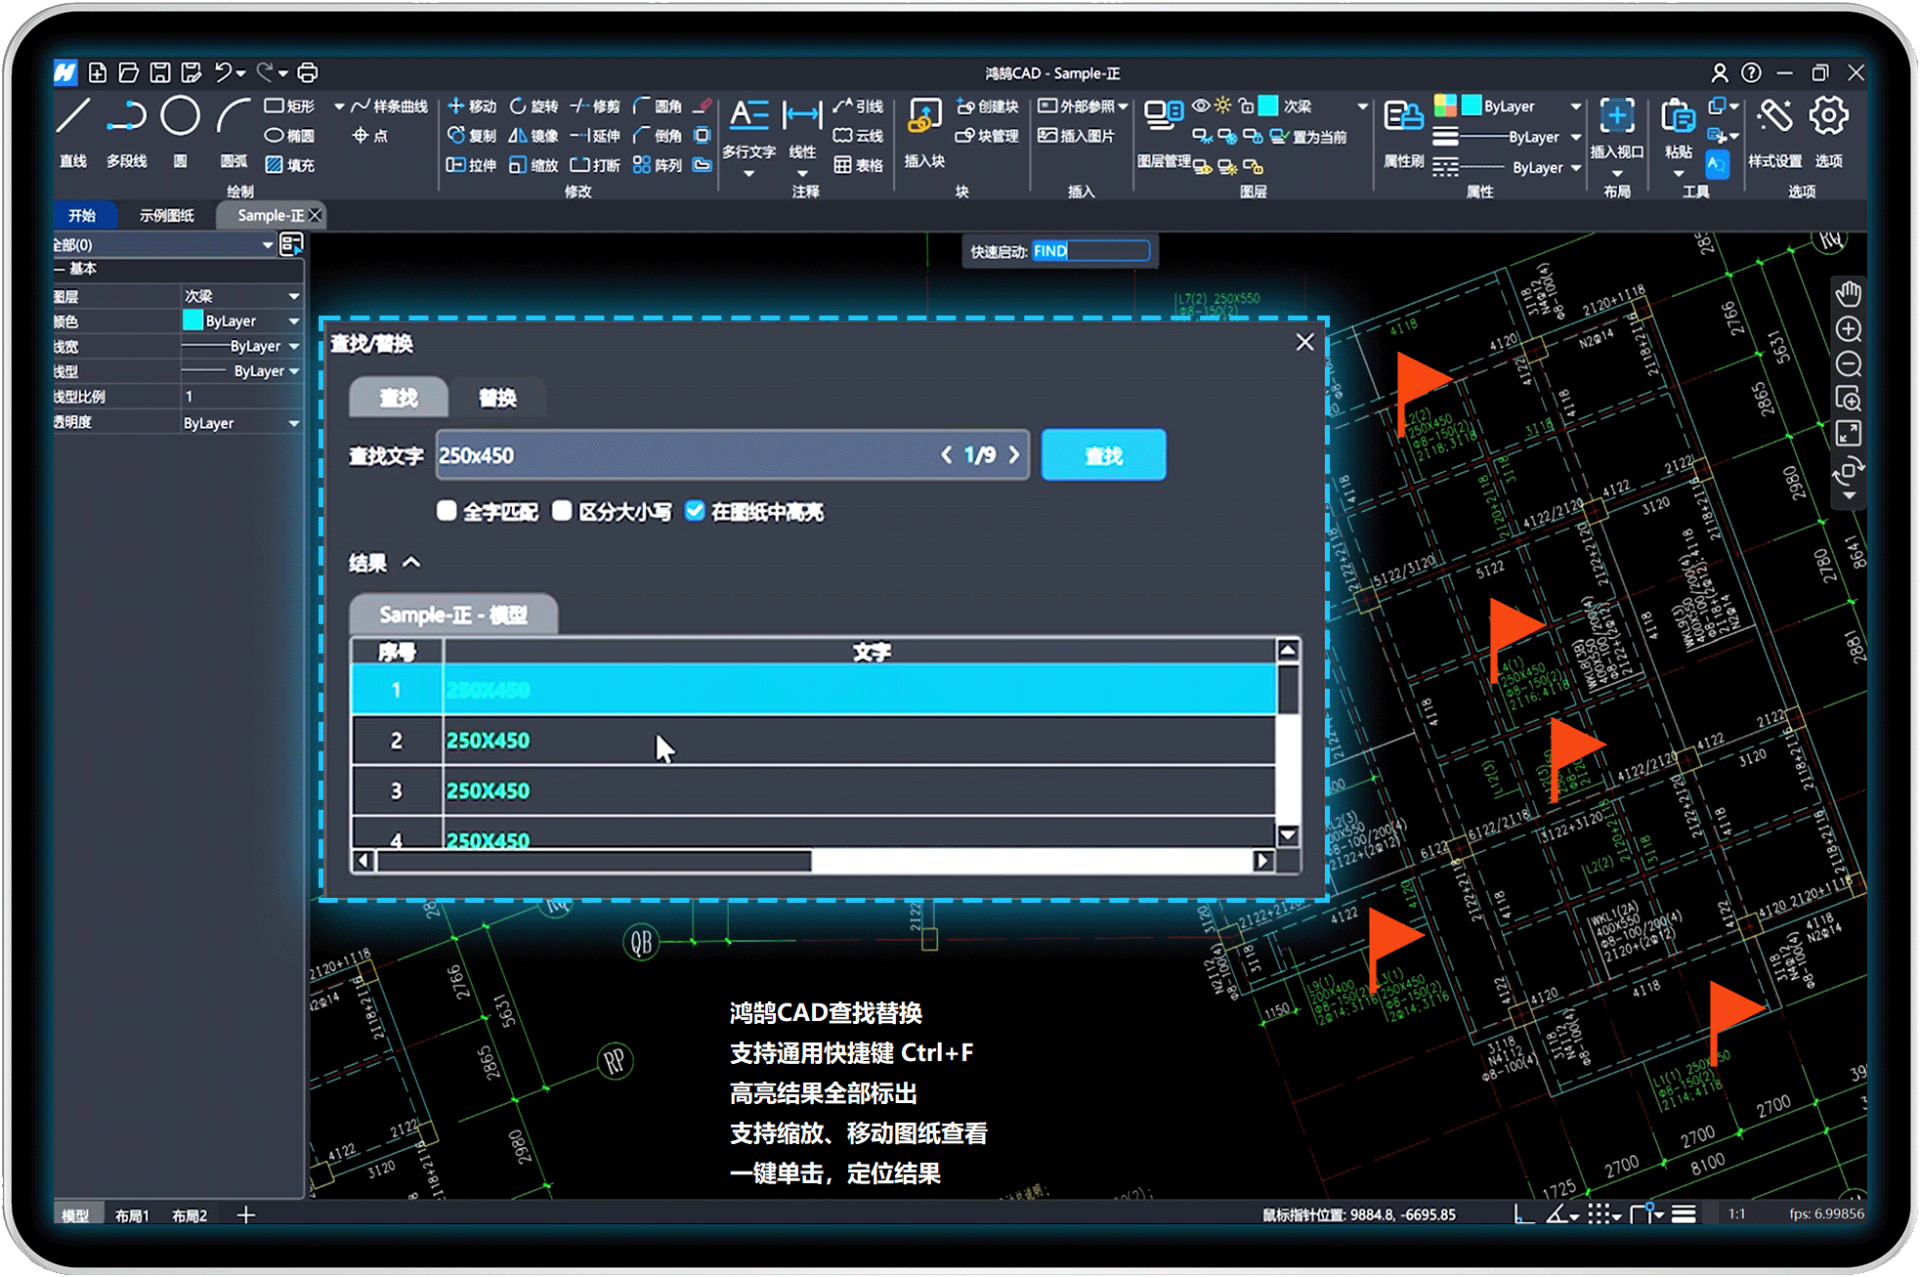Select the 圆 (Circle) tool

click(180, 131)
